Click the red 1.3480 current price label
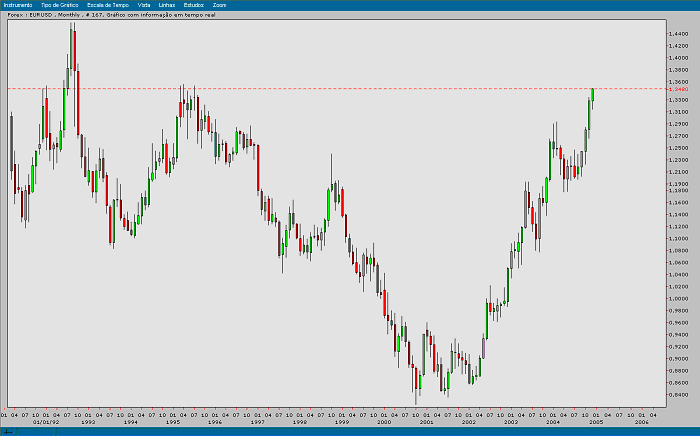The height and width of the screenshot is (436, 700). (x=679, y=89)
